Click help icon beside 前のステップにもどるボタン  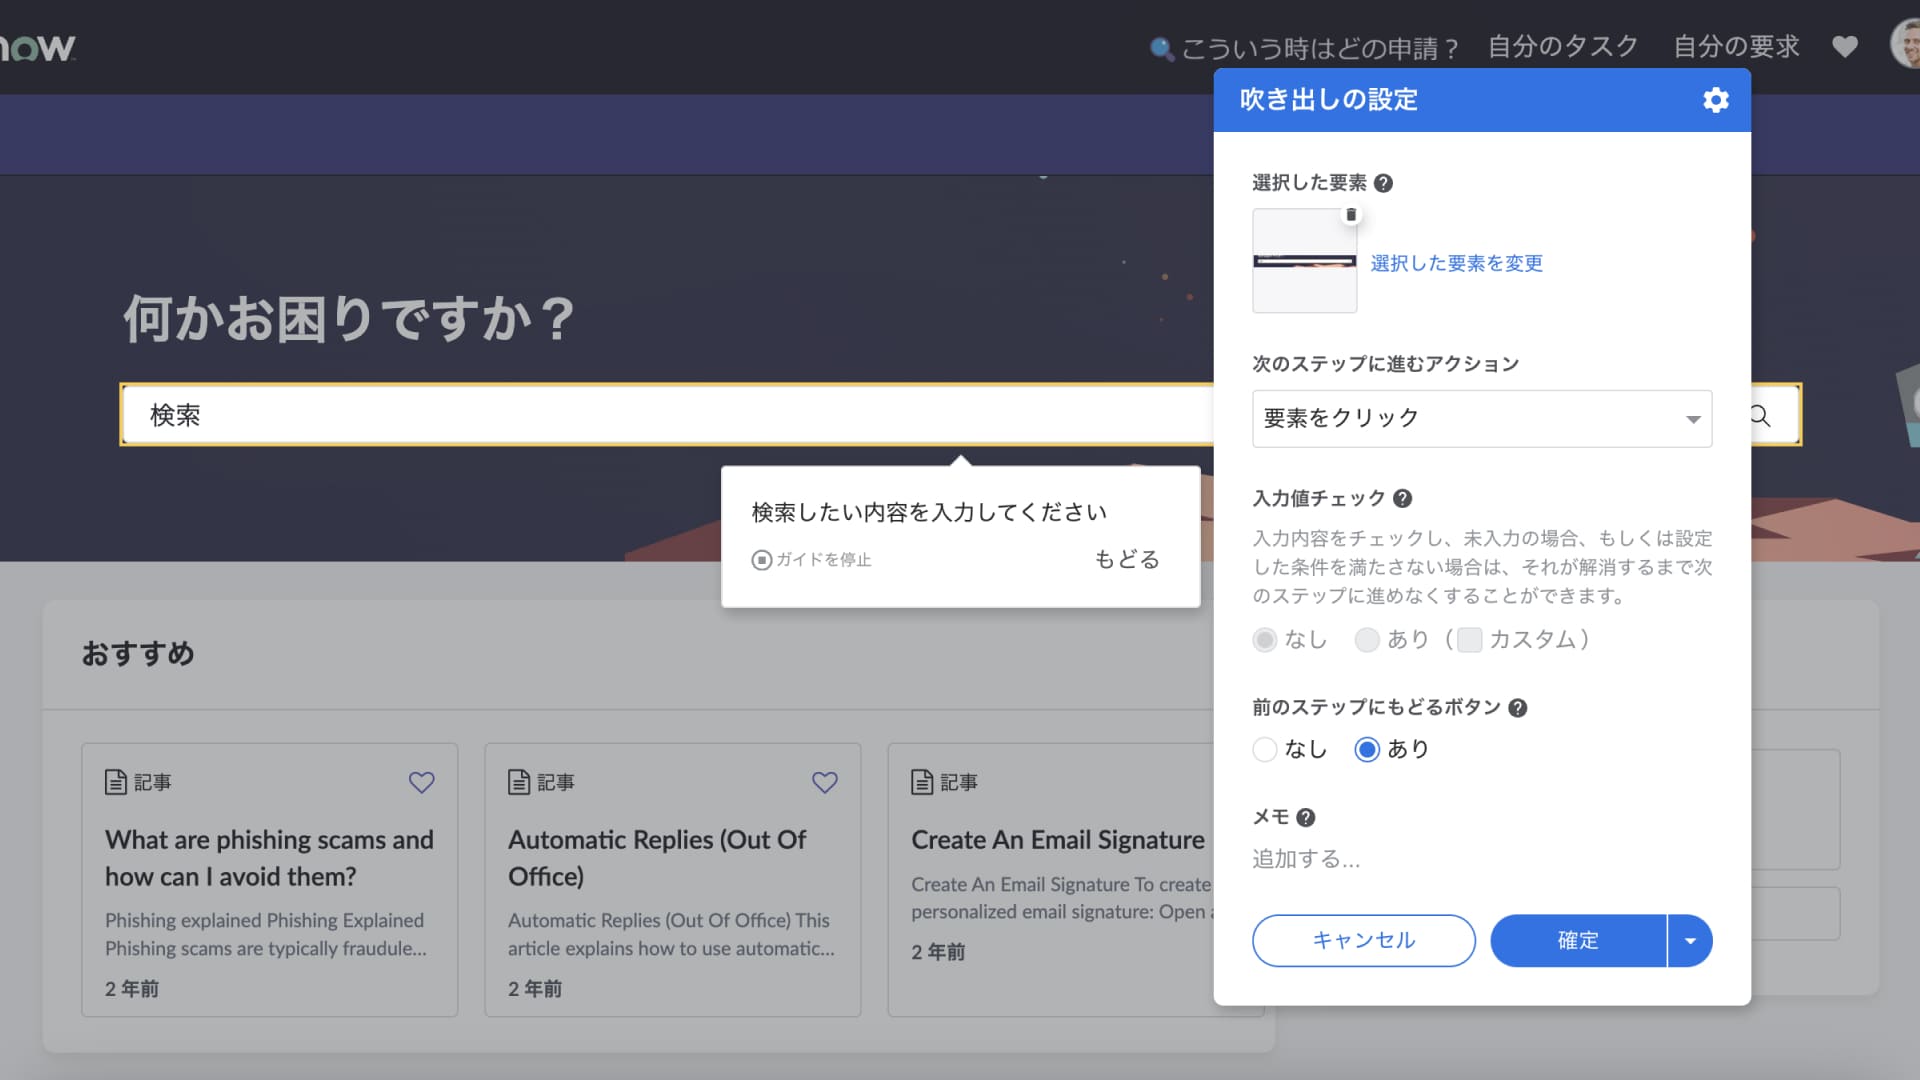pos(1517,708)
